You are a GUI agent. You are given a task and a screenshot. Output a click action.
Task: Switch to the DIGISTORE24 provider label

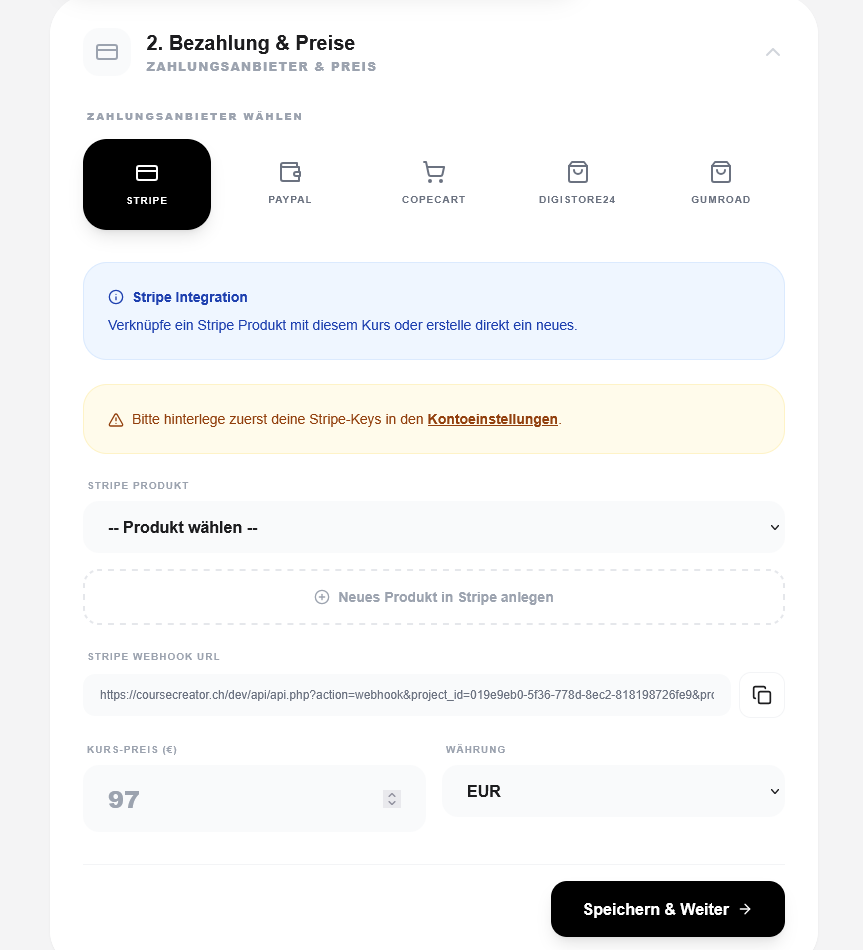[x=578, y=200]
